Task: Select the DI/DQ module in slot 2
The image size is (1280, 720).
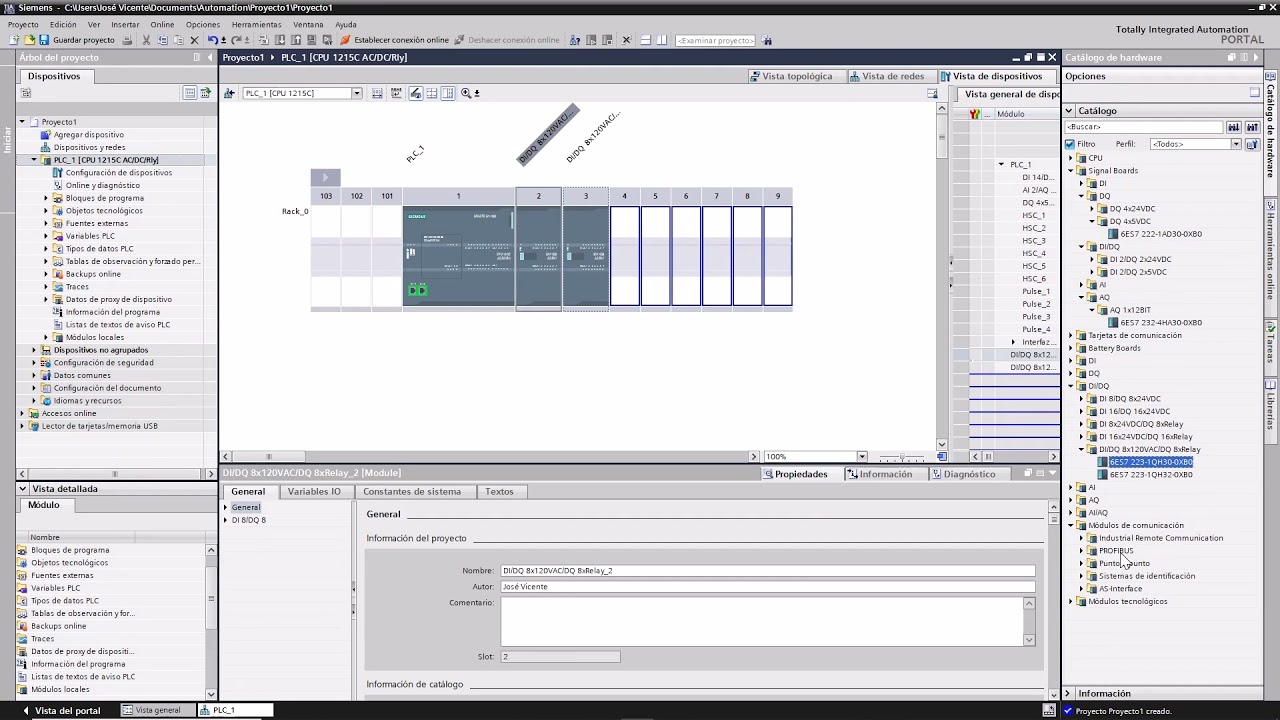Action: tap(538, 256)
